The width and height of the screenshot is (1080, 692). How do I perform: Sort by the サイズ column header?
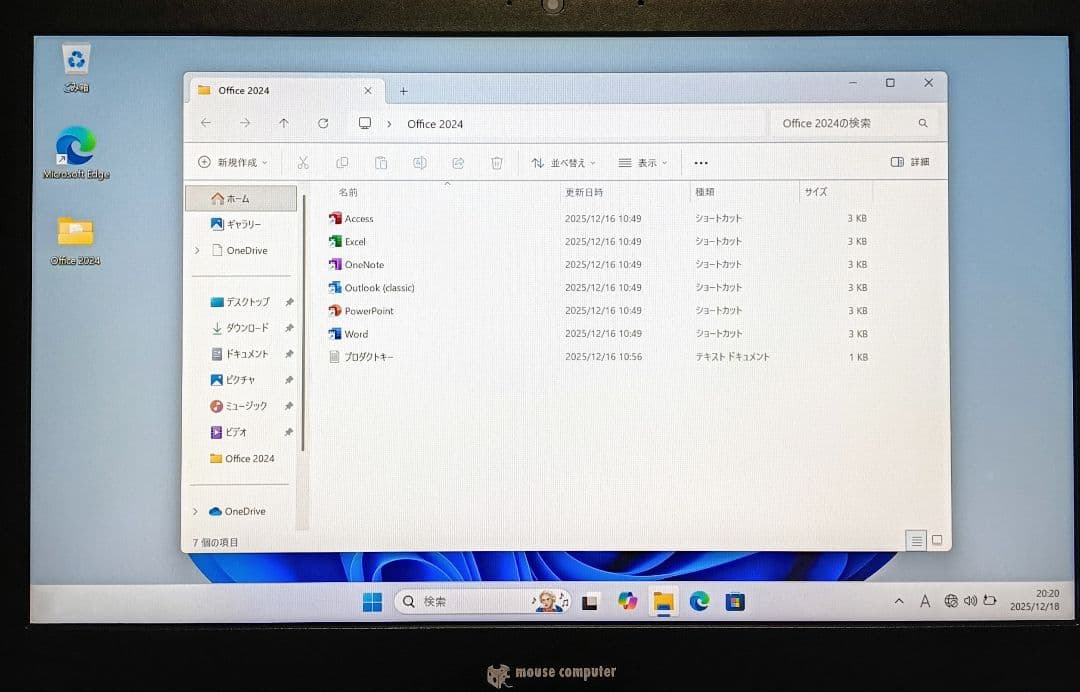point(816,192)
